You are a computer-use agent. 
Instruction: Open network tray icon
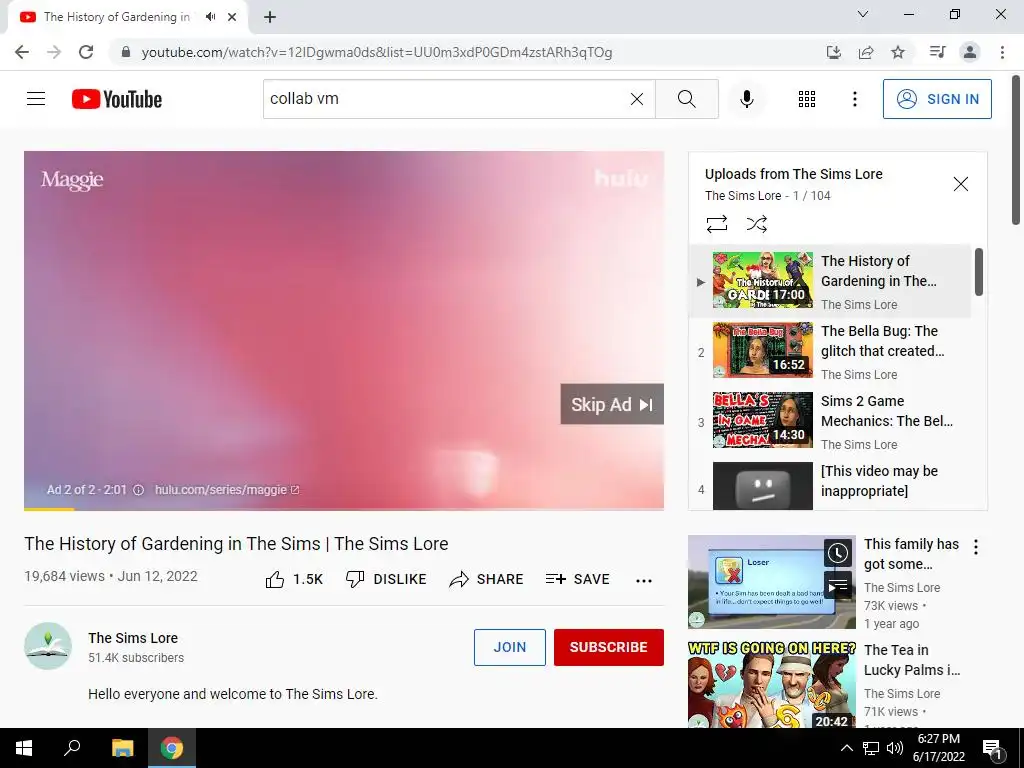pyautogui.click(x=871, y=748)
